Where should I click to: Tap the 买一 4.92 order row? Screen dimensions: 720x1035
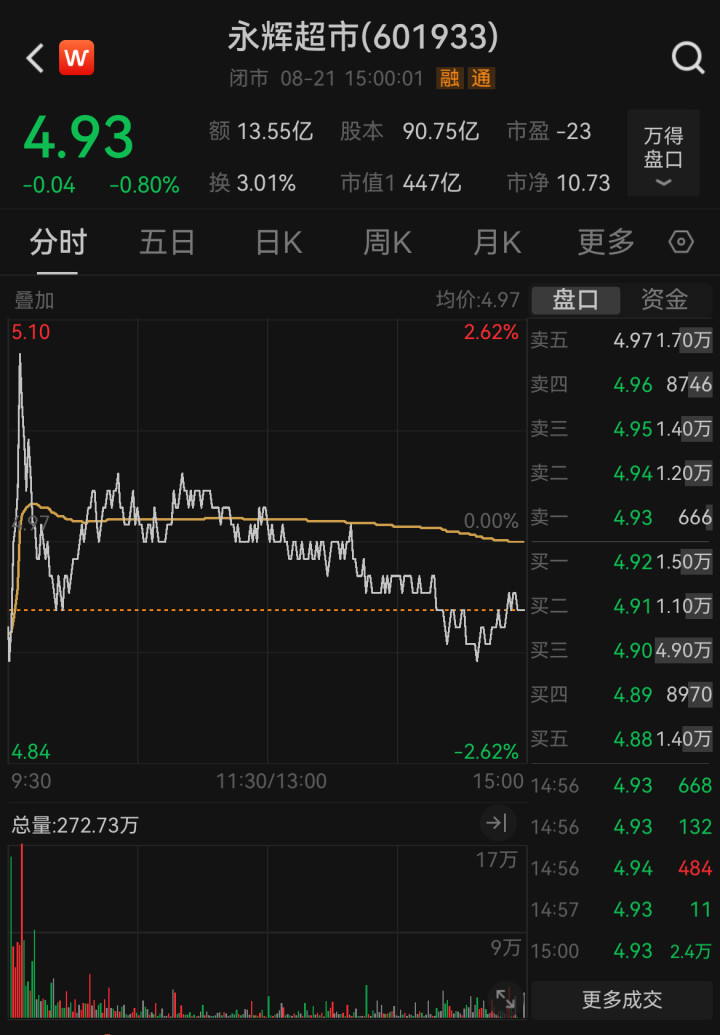tap(621, 562)
